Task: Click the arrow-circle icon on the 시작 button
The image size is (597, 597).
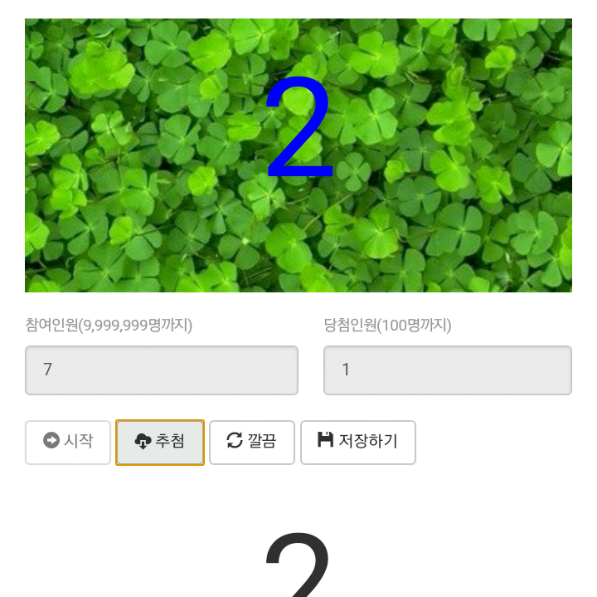Action: click(51, 441)
